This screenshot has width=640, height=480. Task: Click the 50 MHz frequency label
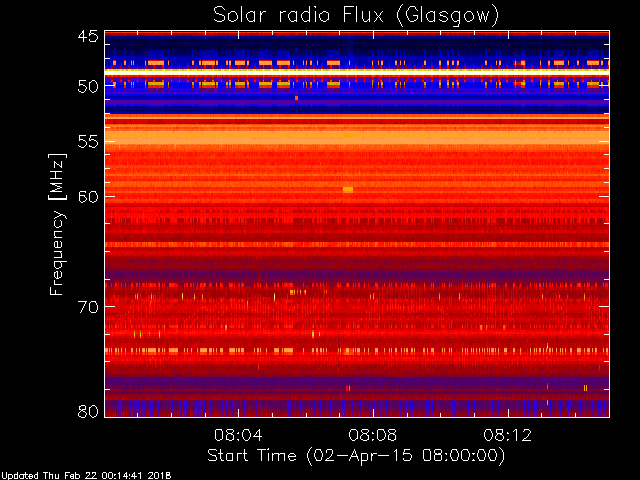pos(88,86)
